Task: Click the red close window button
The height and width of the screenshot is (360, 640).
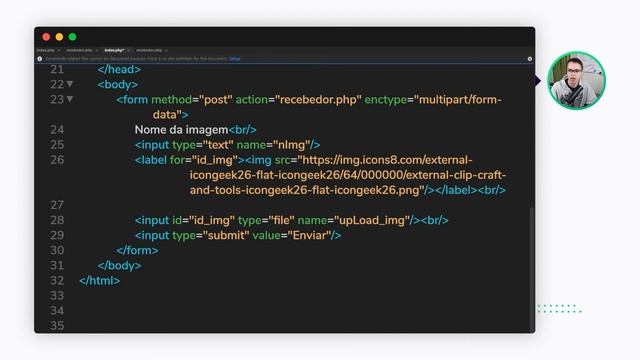Action: pyautogui.click(x=46, y=37)
